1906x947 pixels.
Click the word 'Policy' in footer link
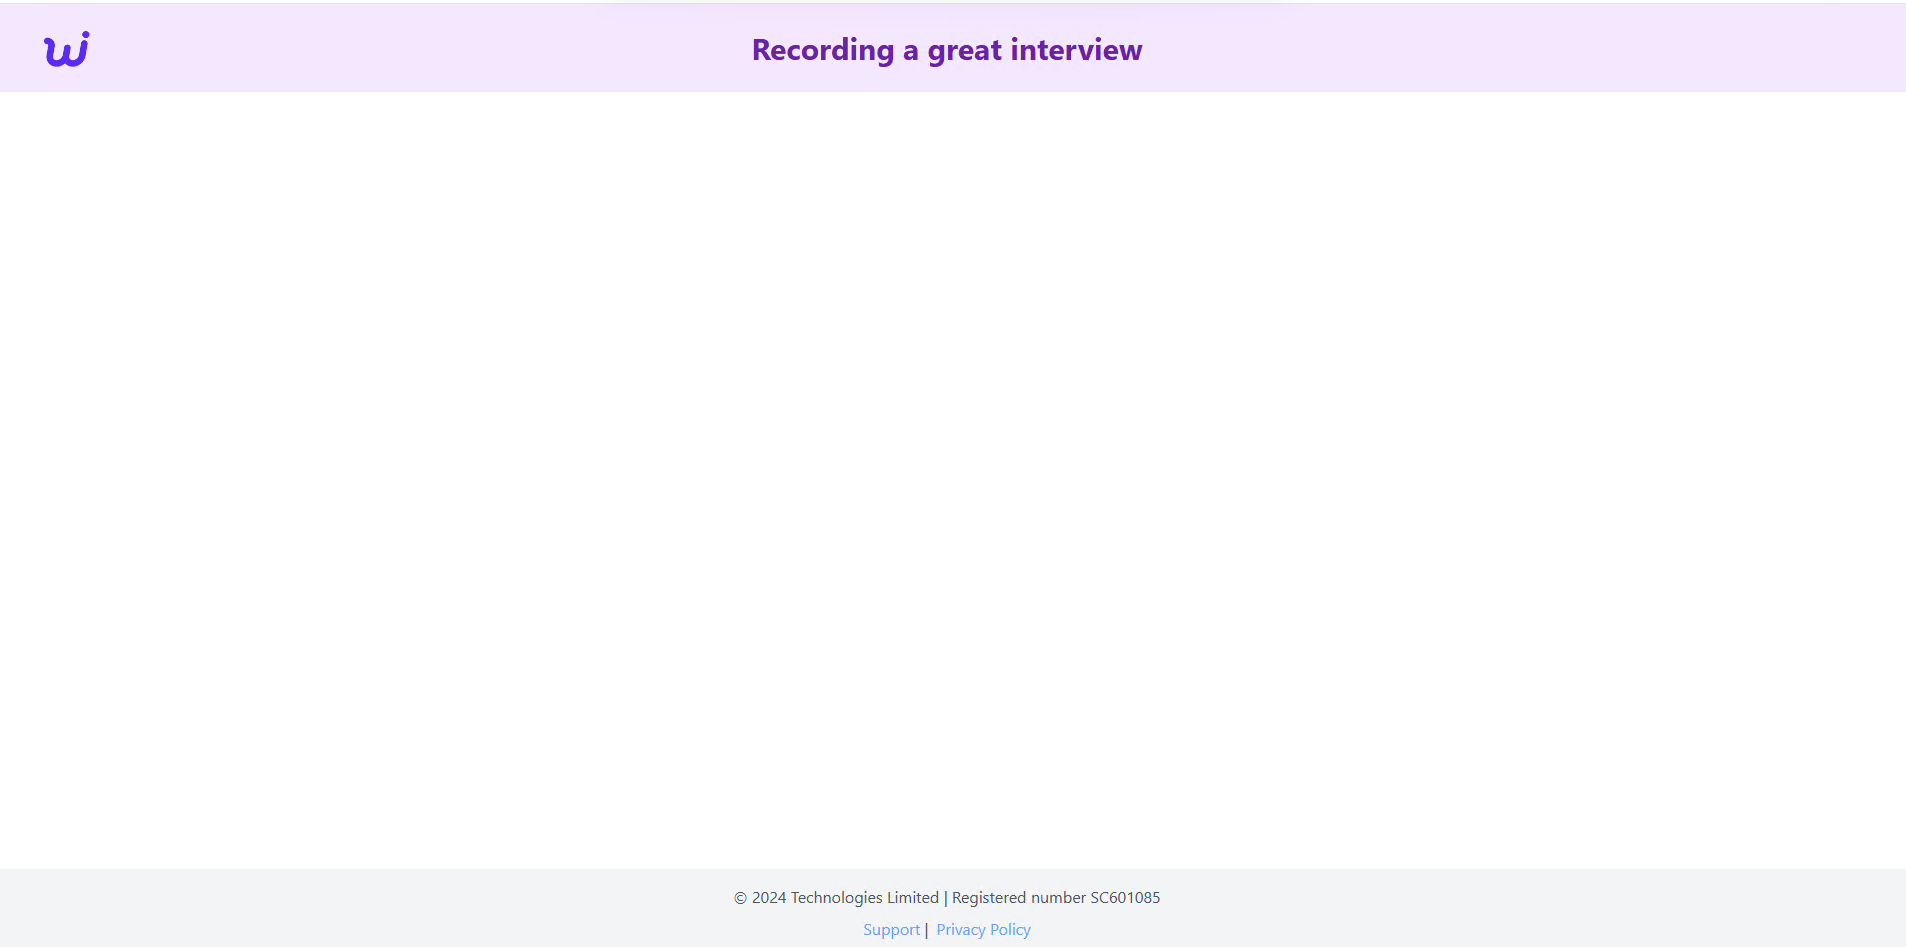(x=1010, y=930)
